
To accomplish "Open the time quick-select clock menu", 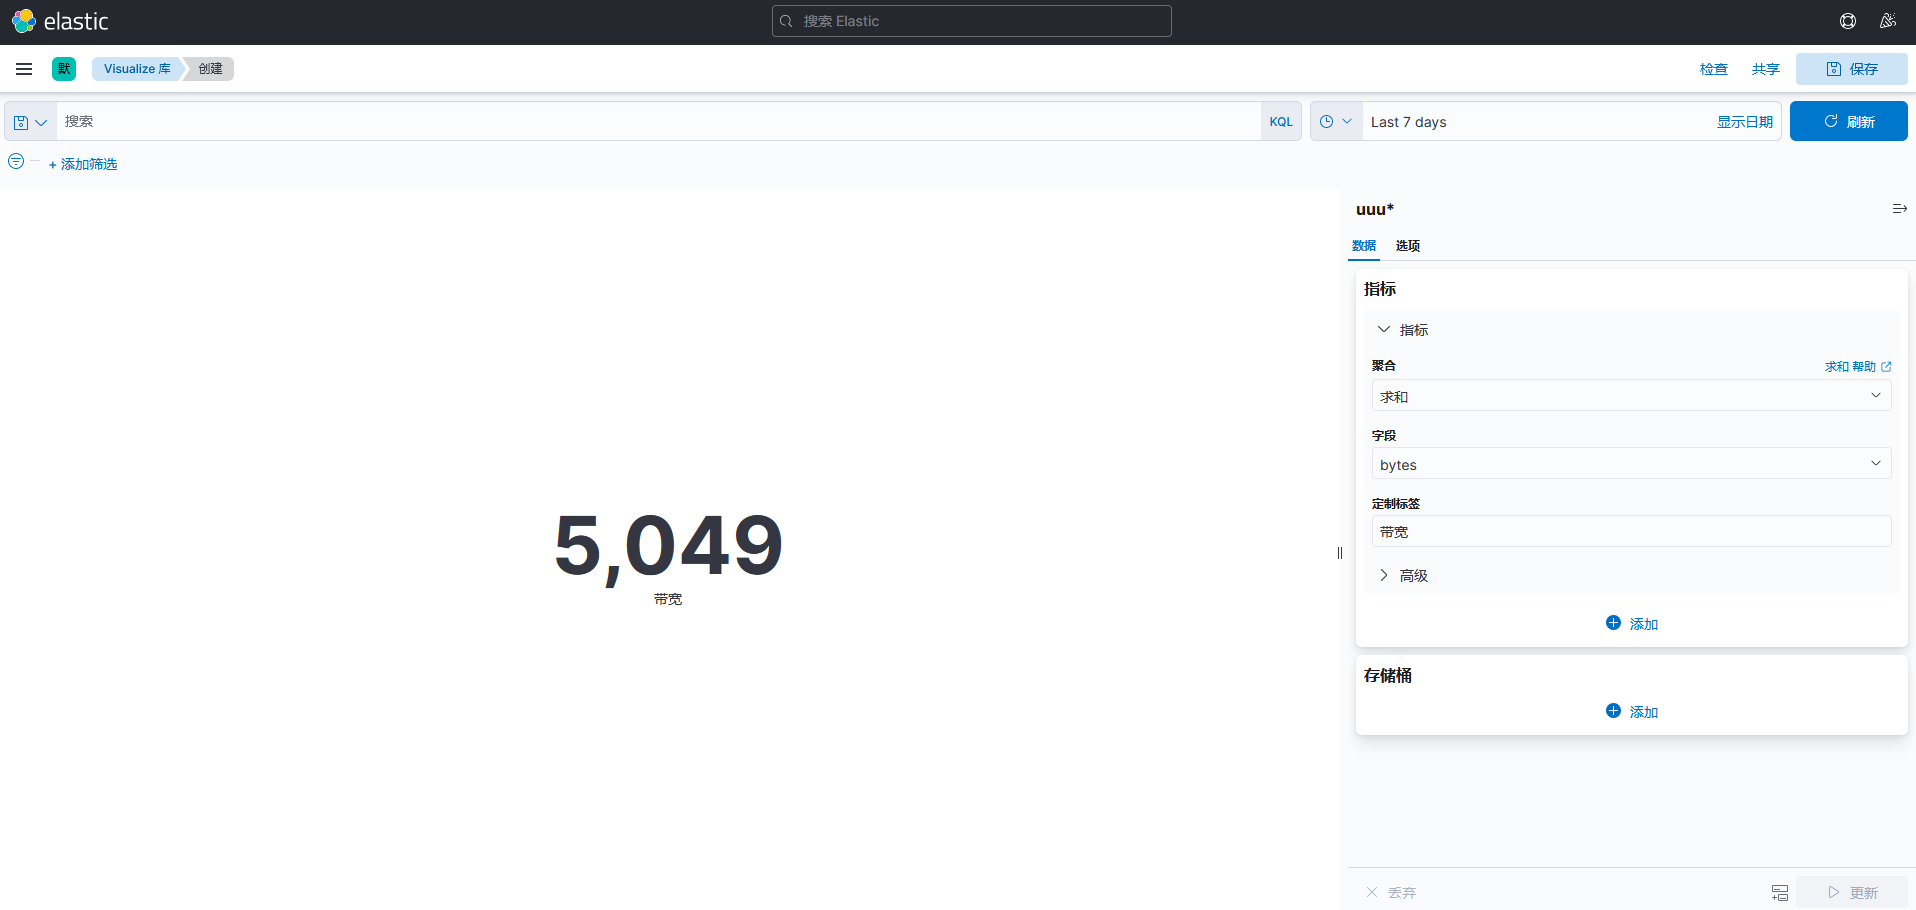I will click(x=1335, y=122).
